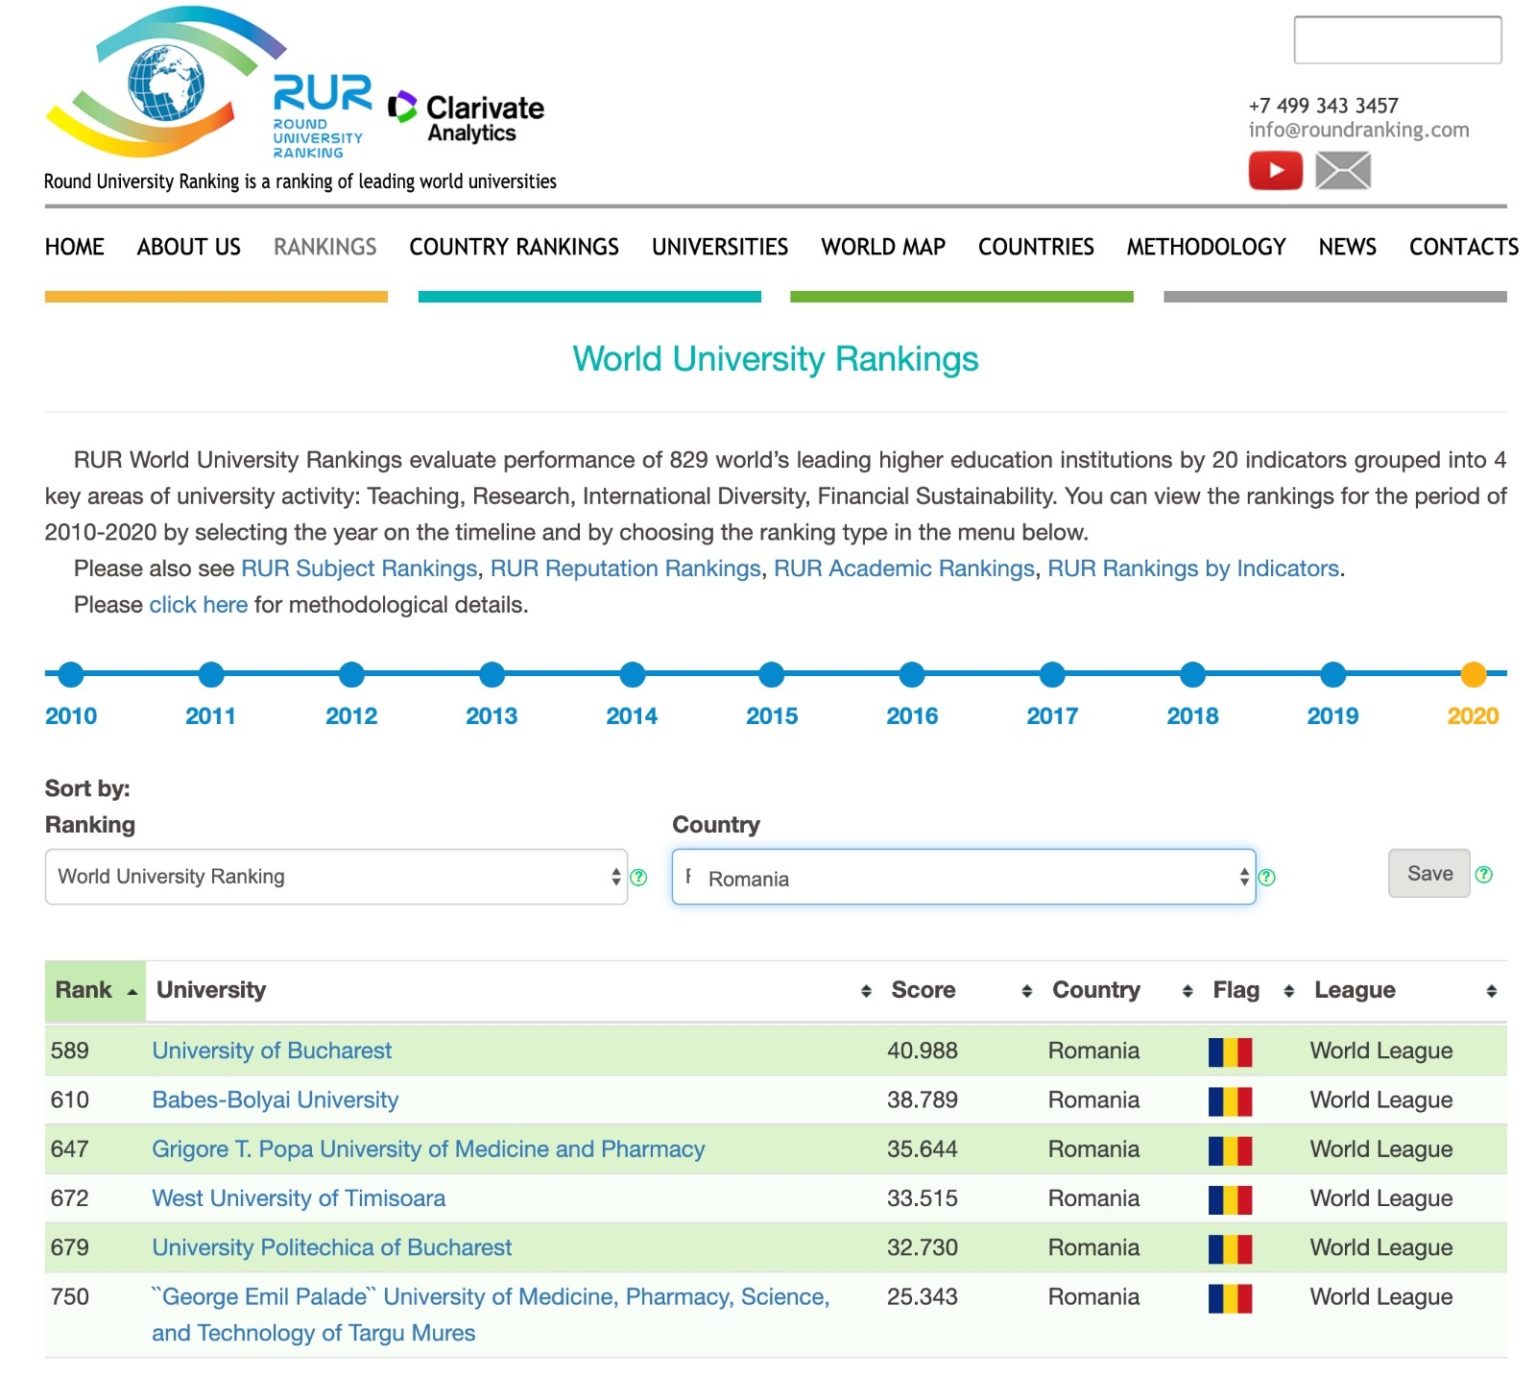Click the Clarivate Analytics logo

pos(466,117)
